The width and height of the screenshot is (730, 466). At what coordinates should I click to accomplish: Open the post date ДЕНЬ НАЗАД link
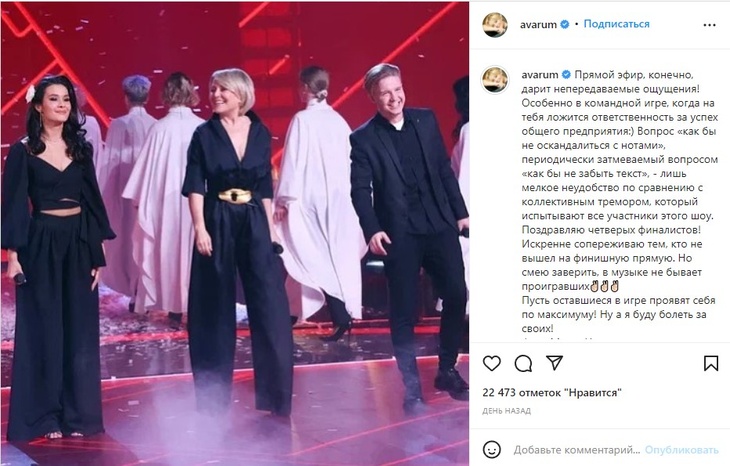[507, 411]
